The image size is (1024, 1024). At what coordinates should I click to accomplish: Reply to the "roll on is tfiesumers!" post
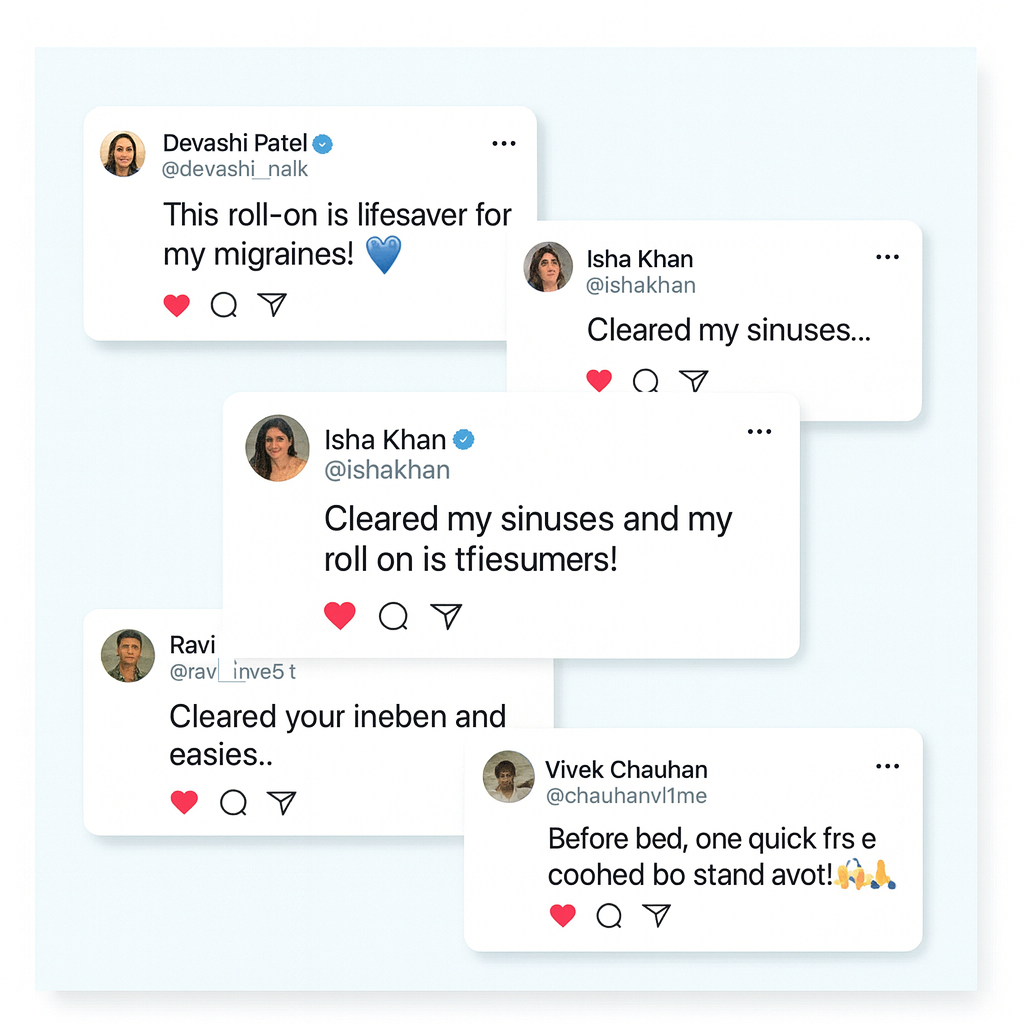point(393,617)
